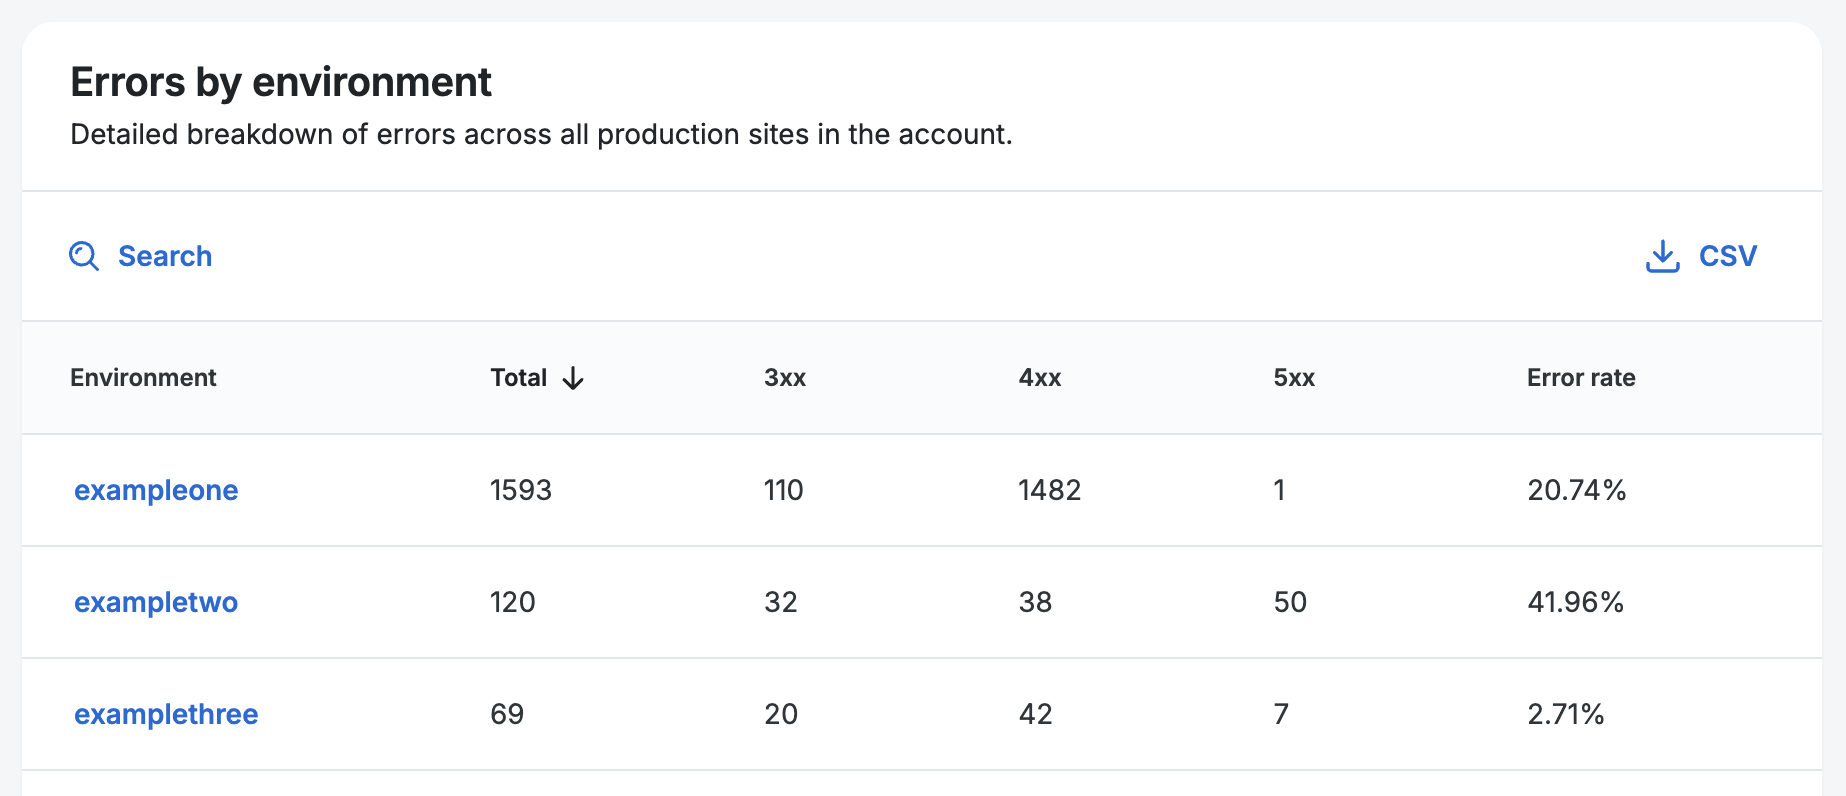Click the CSV download arrow icon
This screenshot has width=1846, height=796.
[x=1662, y=256]
